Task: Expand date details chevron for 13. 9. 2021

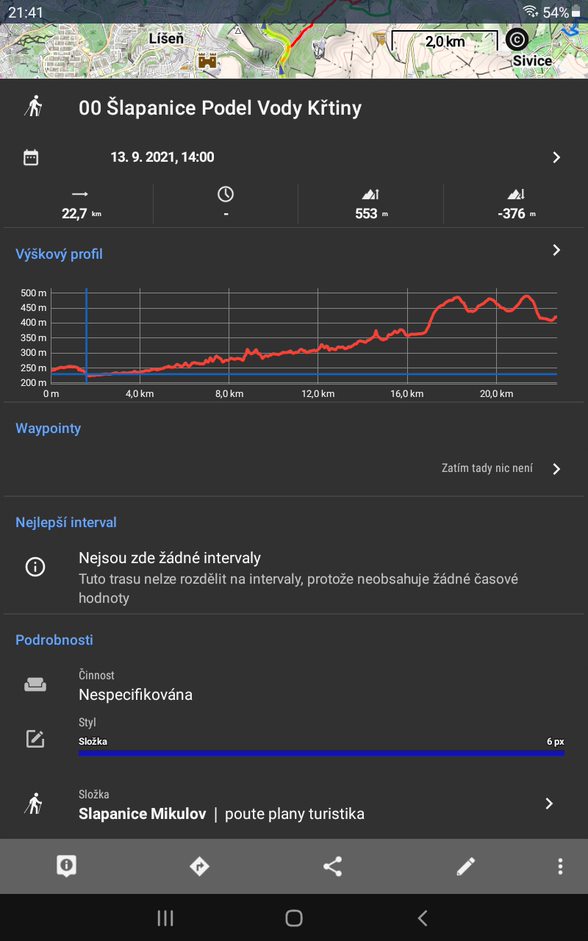Action: tap(556, 157)
